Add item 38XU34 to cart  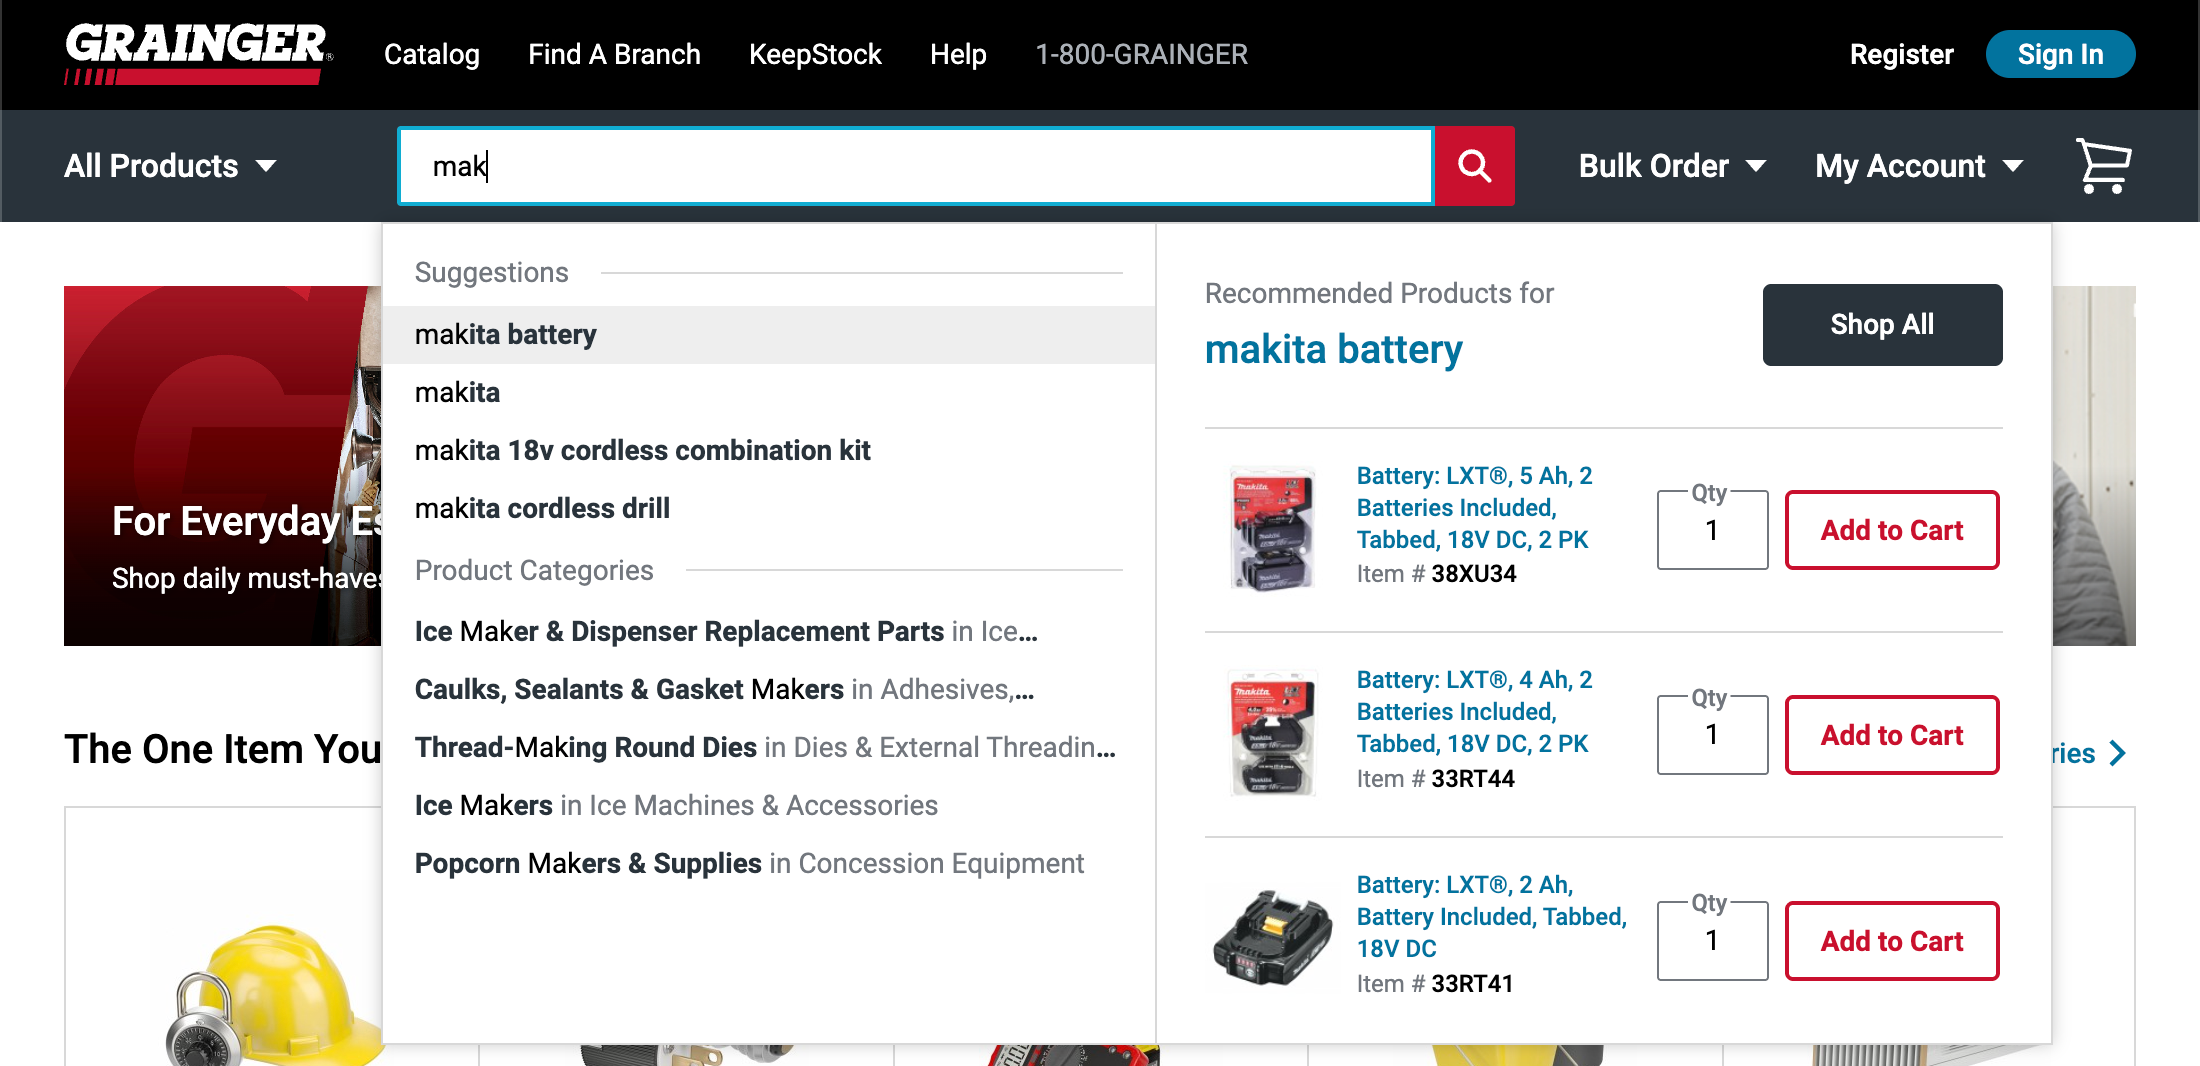[x=1891, y=530]
